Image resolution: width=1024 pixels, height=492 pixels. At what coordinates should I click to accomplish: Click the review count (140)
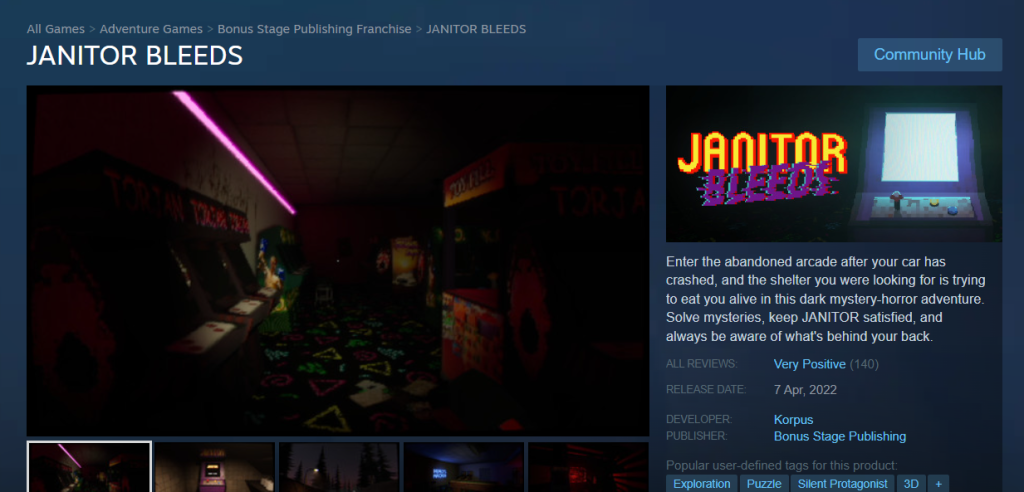[x=864, y=364]
